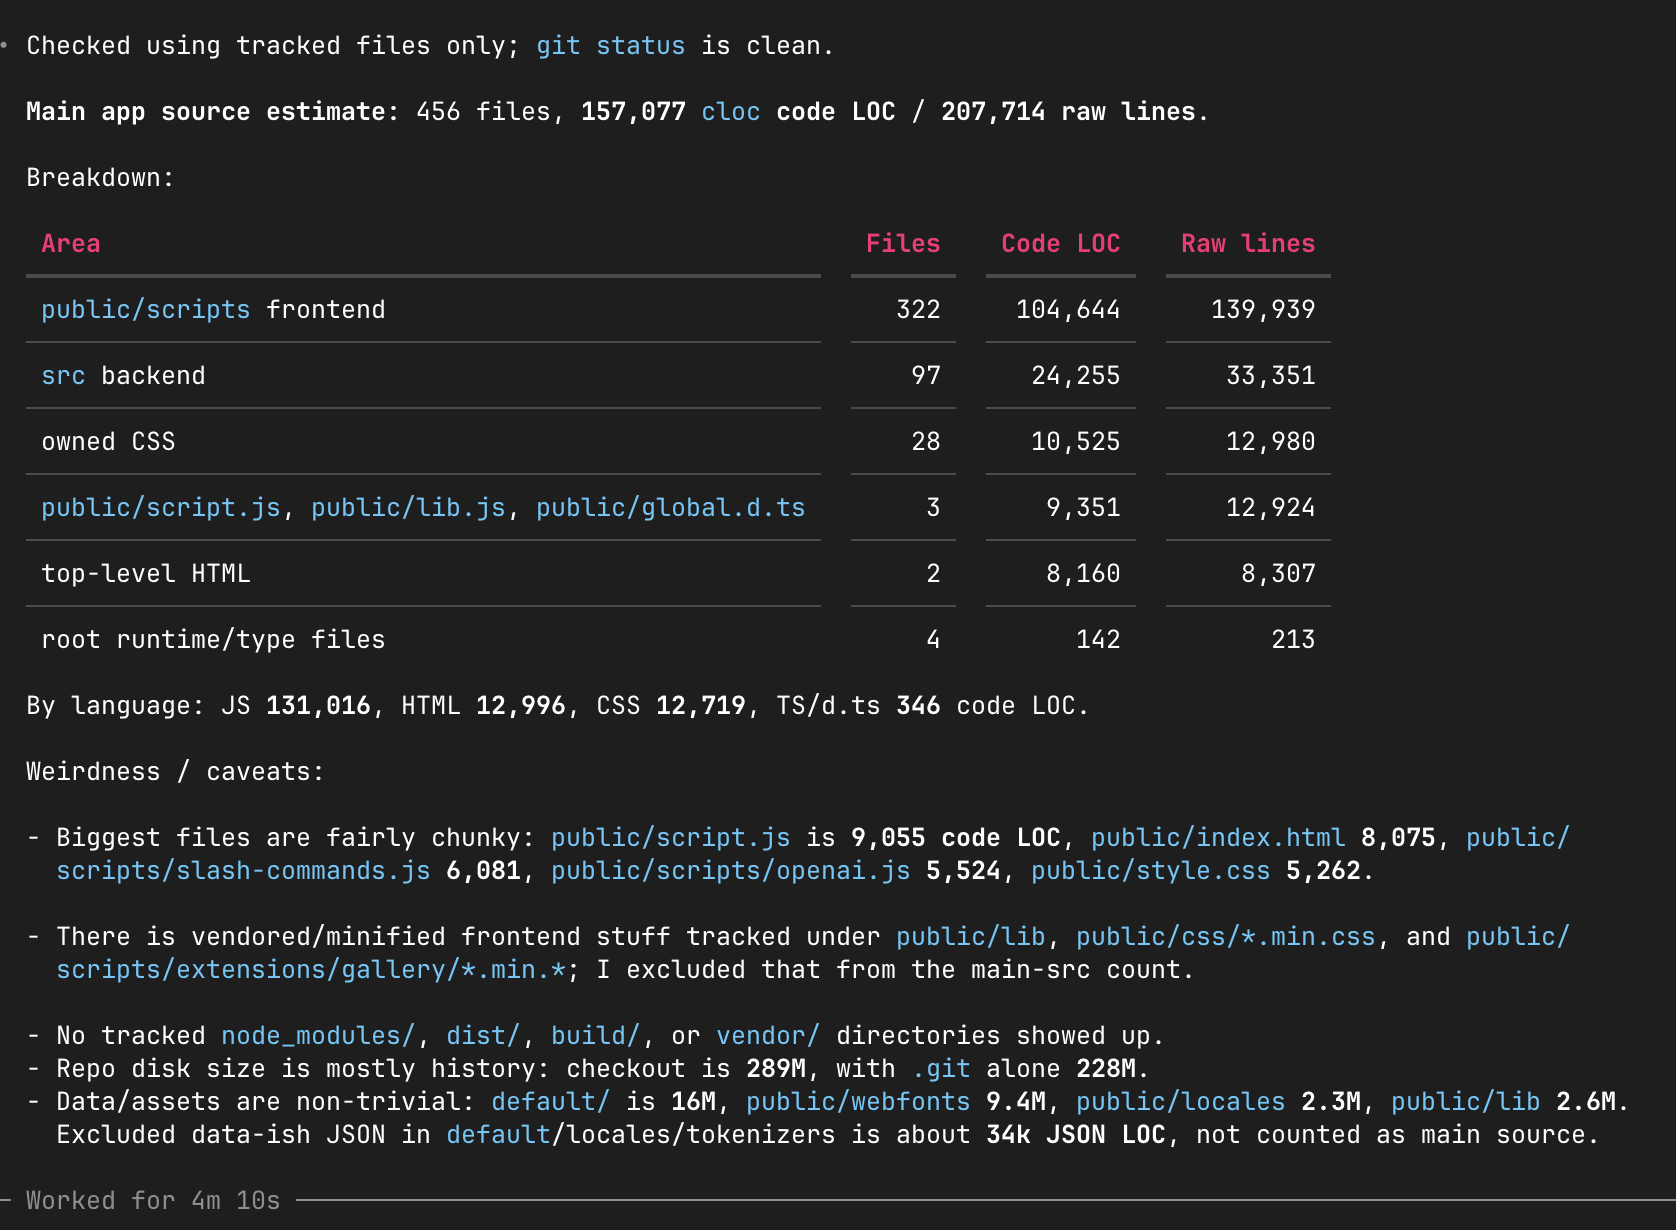Click the 'vendor/' directory name

[768, 1036]
